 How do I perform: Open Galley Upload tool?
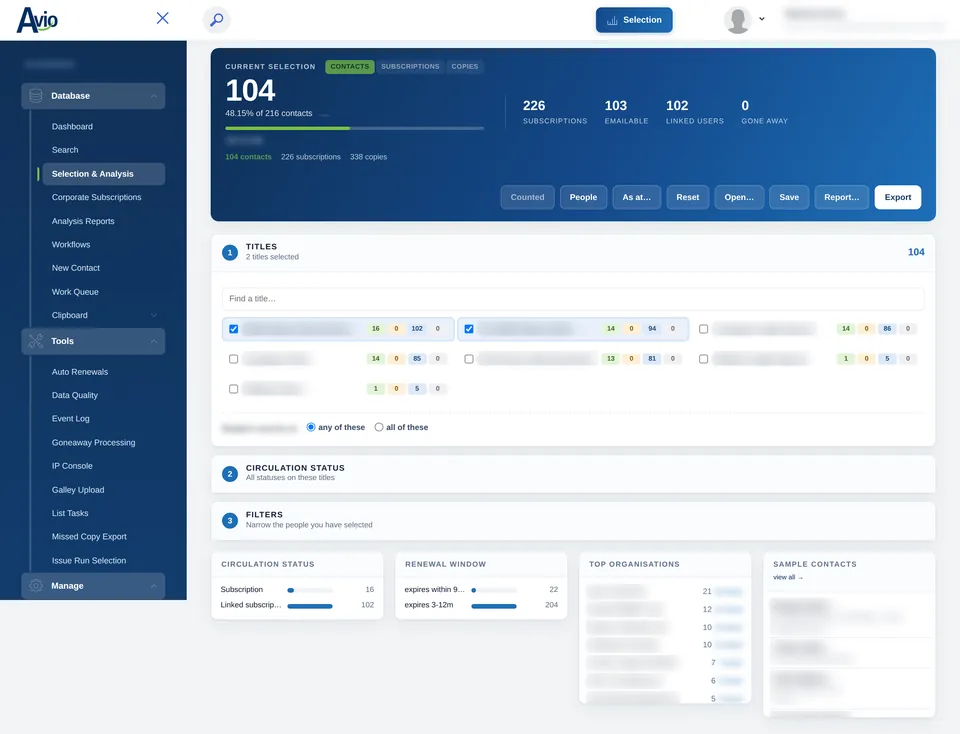coord(78,490)
